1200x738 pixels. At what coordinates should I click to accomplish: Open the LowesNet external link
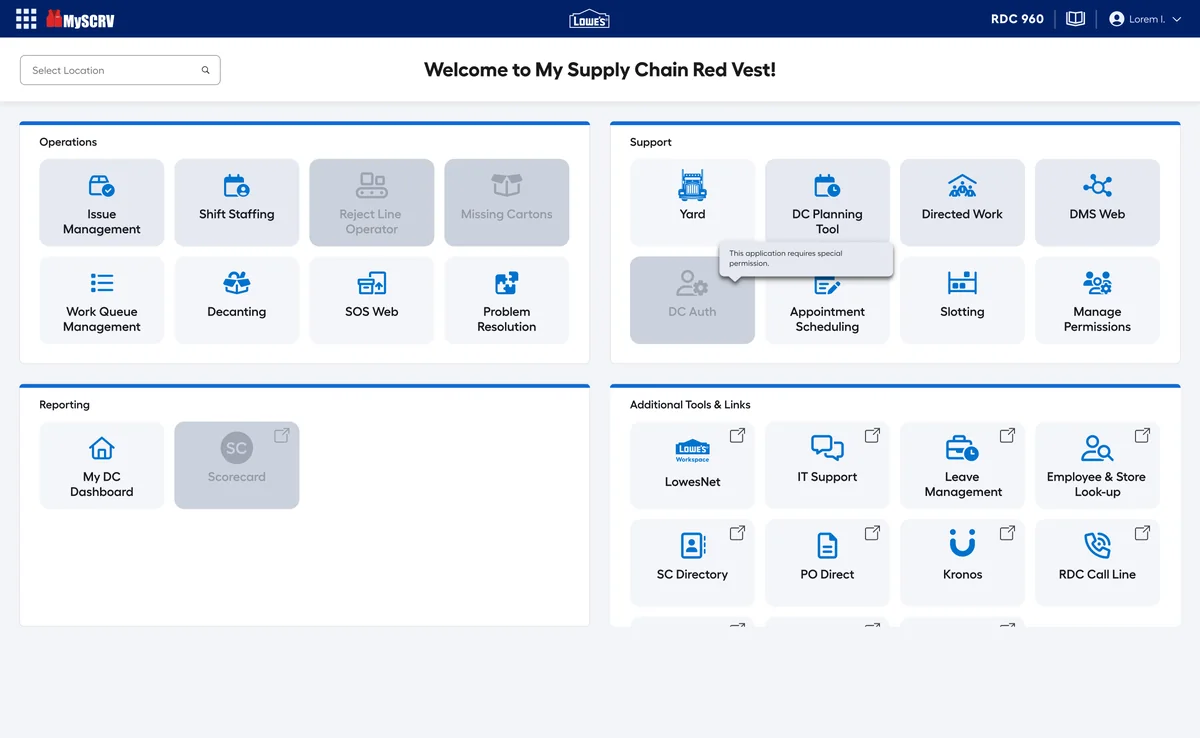tap(692, 465)
